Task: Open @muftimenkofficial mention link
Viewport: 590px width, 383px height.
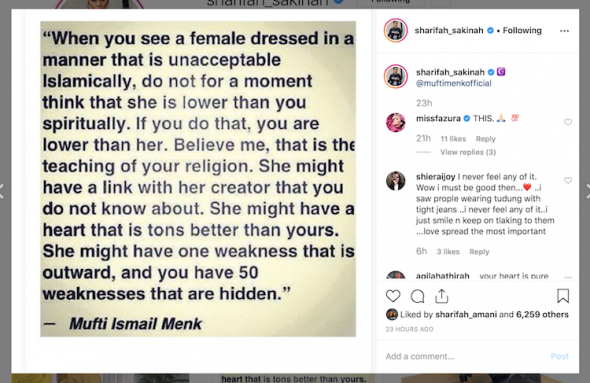Action: click(453, 83)
